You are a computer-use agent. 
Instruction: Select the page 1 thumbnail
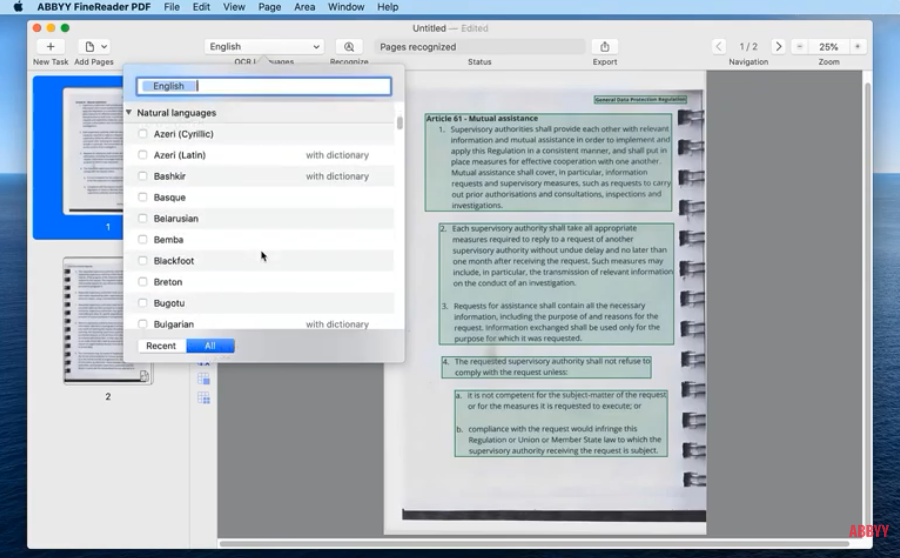tap(93, 150)
